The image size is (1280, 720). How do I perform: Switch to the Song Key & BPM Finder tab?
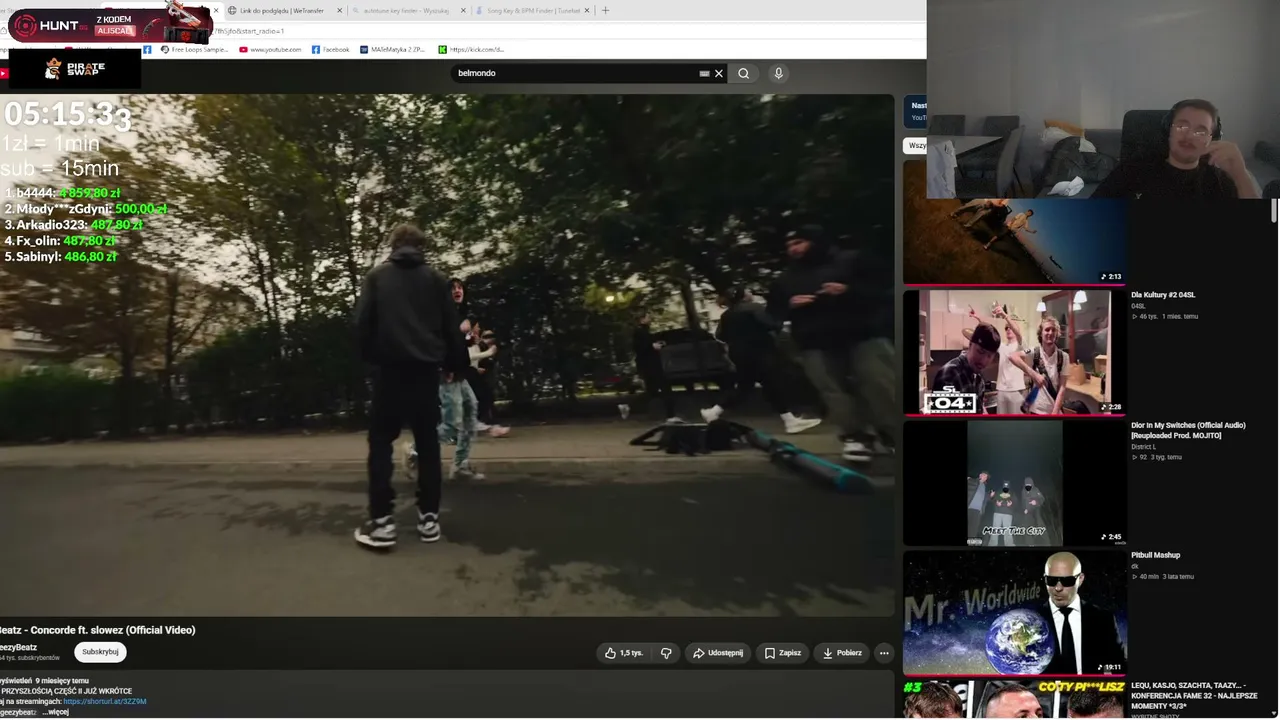pos(532,10)
